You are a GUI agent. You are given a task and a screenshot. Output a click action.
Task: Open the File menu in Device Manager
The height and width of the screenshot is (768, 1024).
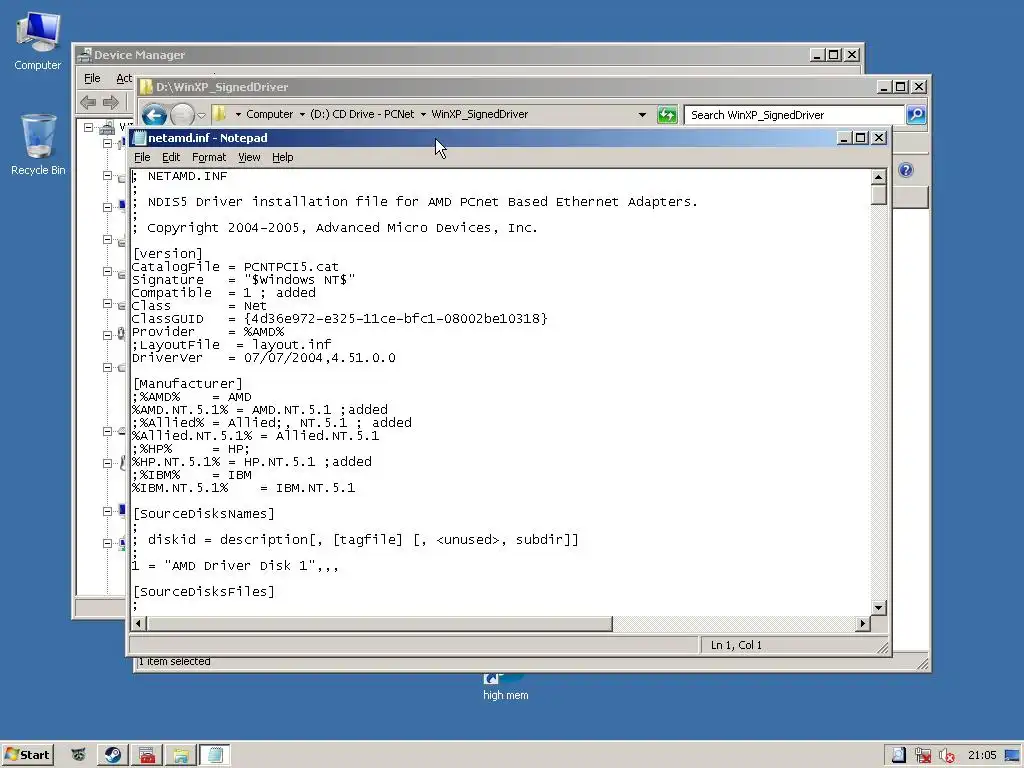point(92,78)
